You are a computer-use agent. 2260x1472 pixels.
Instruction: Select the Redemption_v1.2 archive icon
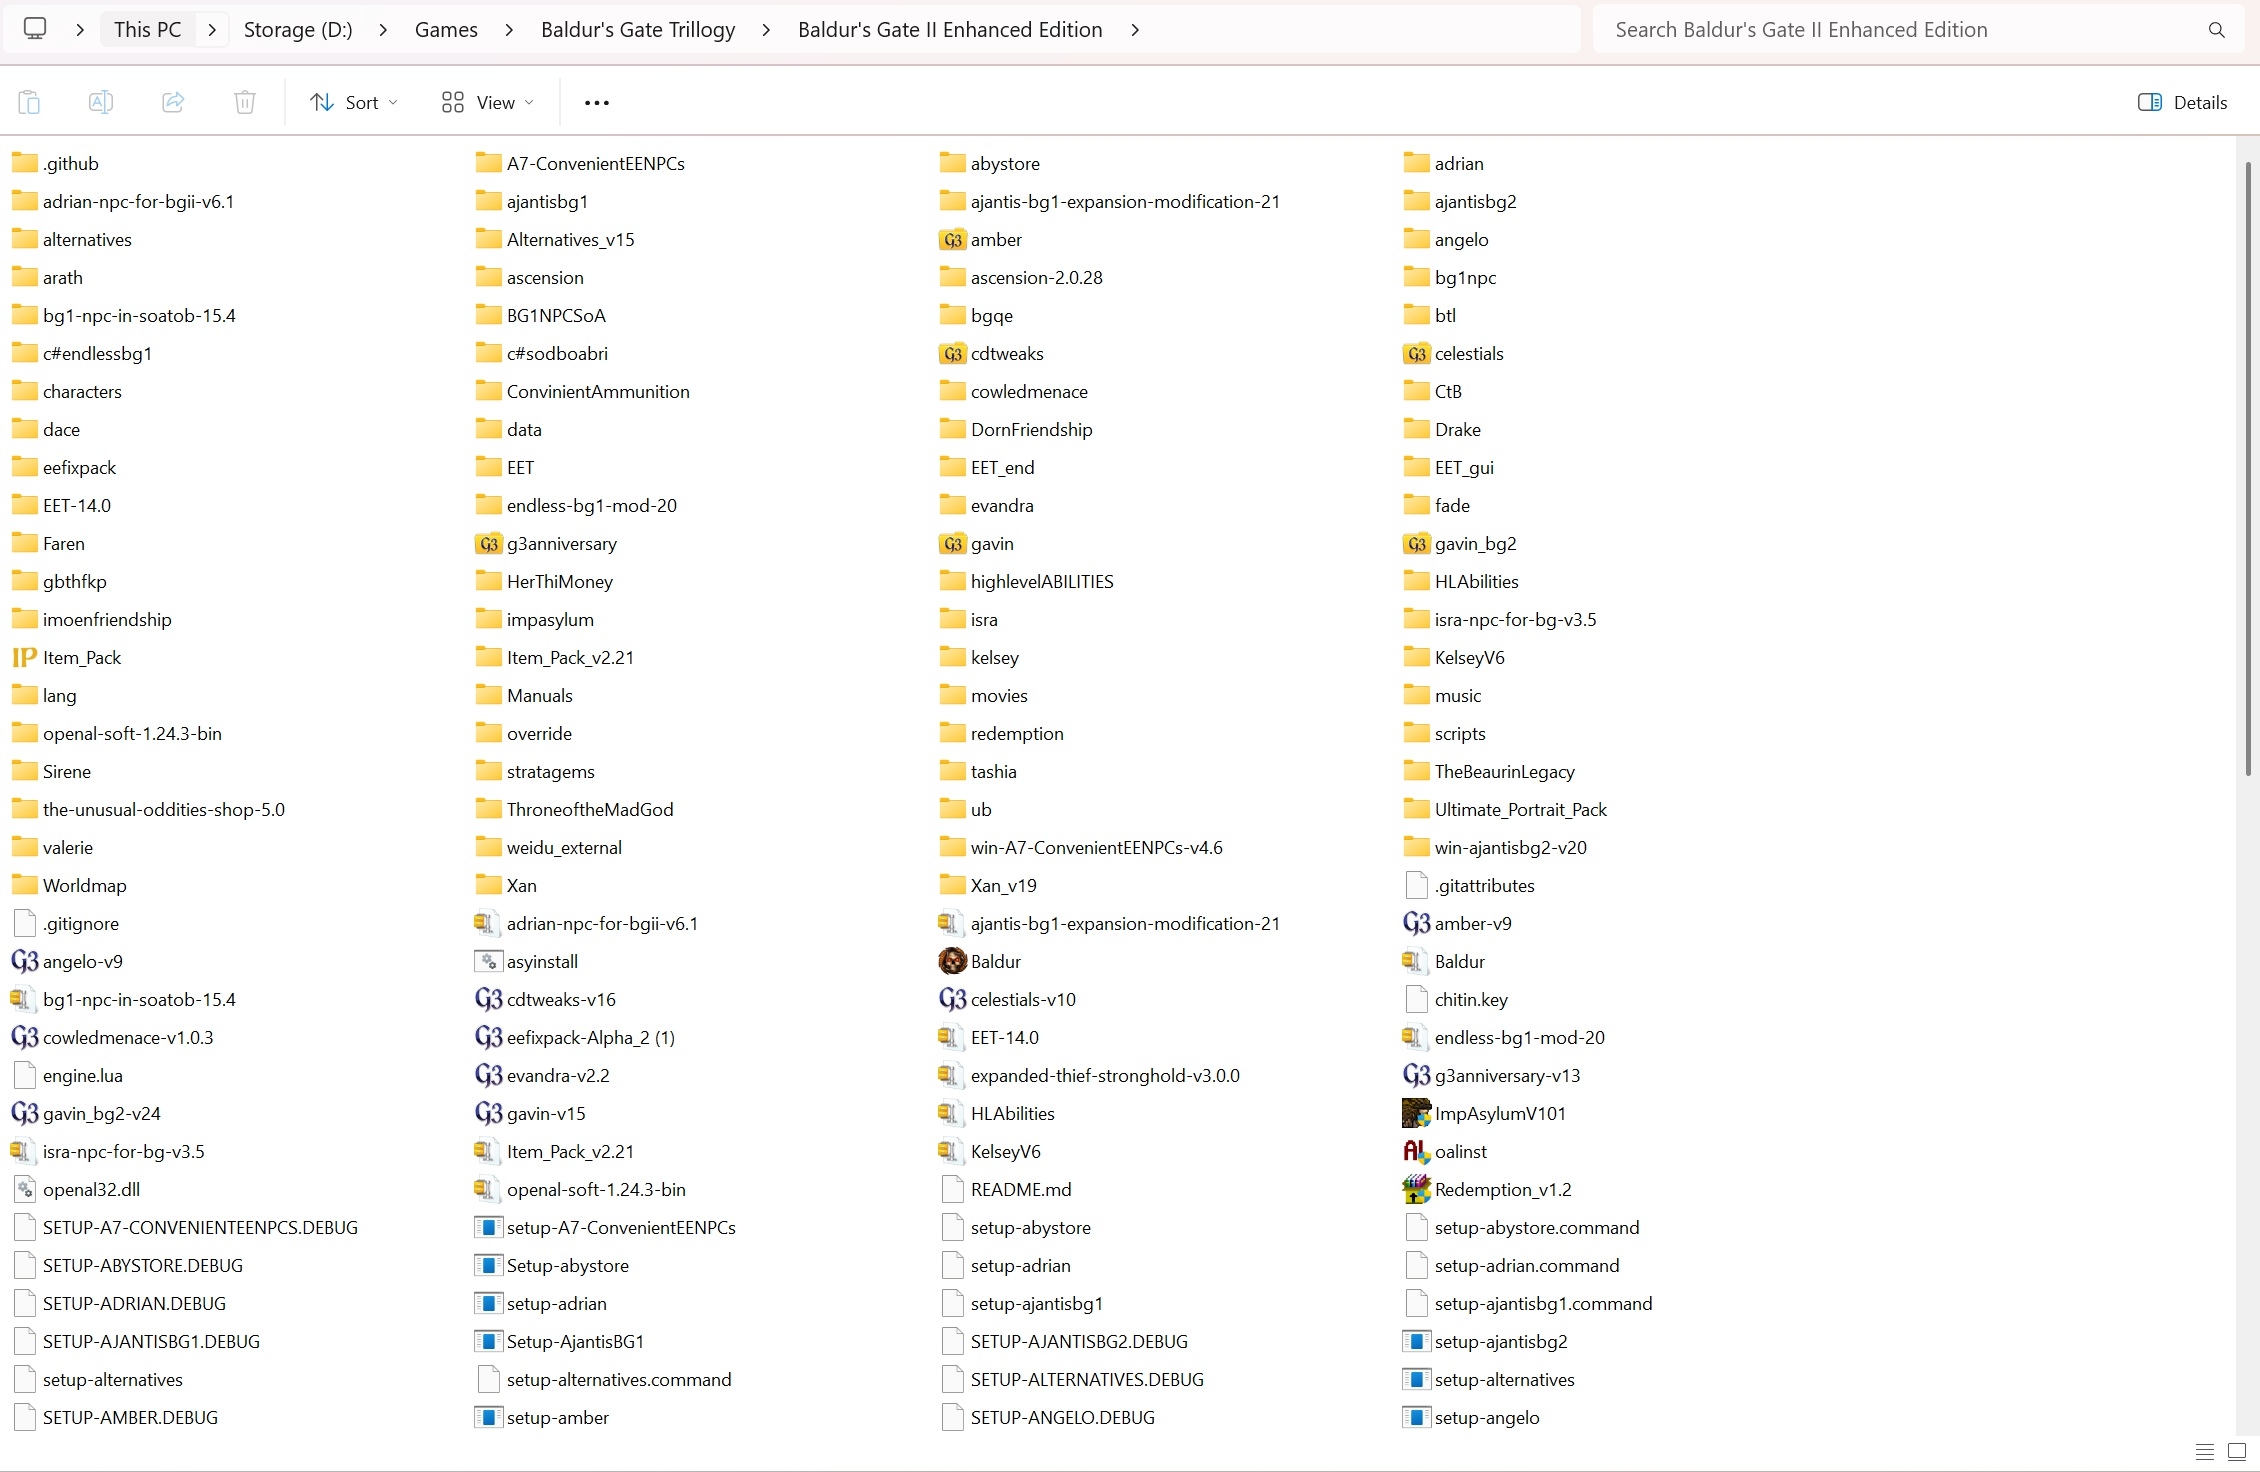tap(1416, 1189)
